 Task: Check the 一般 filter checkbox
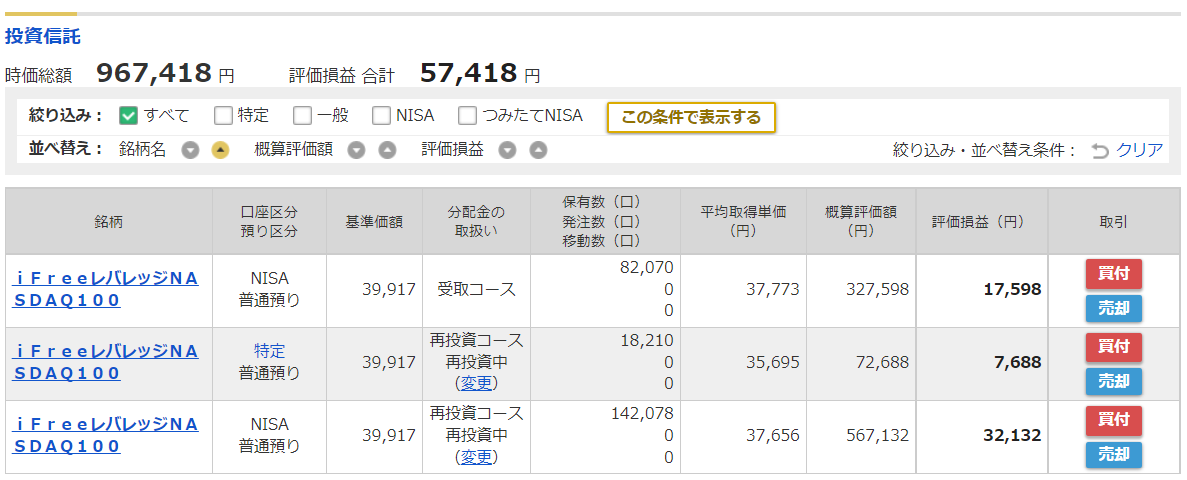303,116
